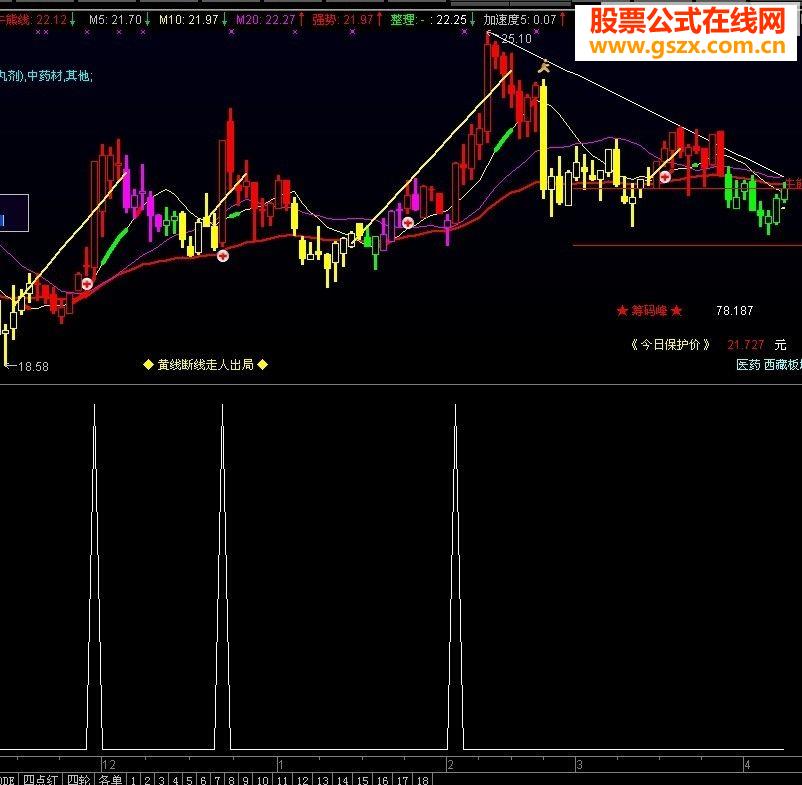Click the M5: 21.70 moving average label
Screen dimensions: 802x785
[x=115, y=20]
